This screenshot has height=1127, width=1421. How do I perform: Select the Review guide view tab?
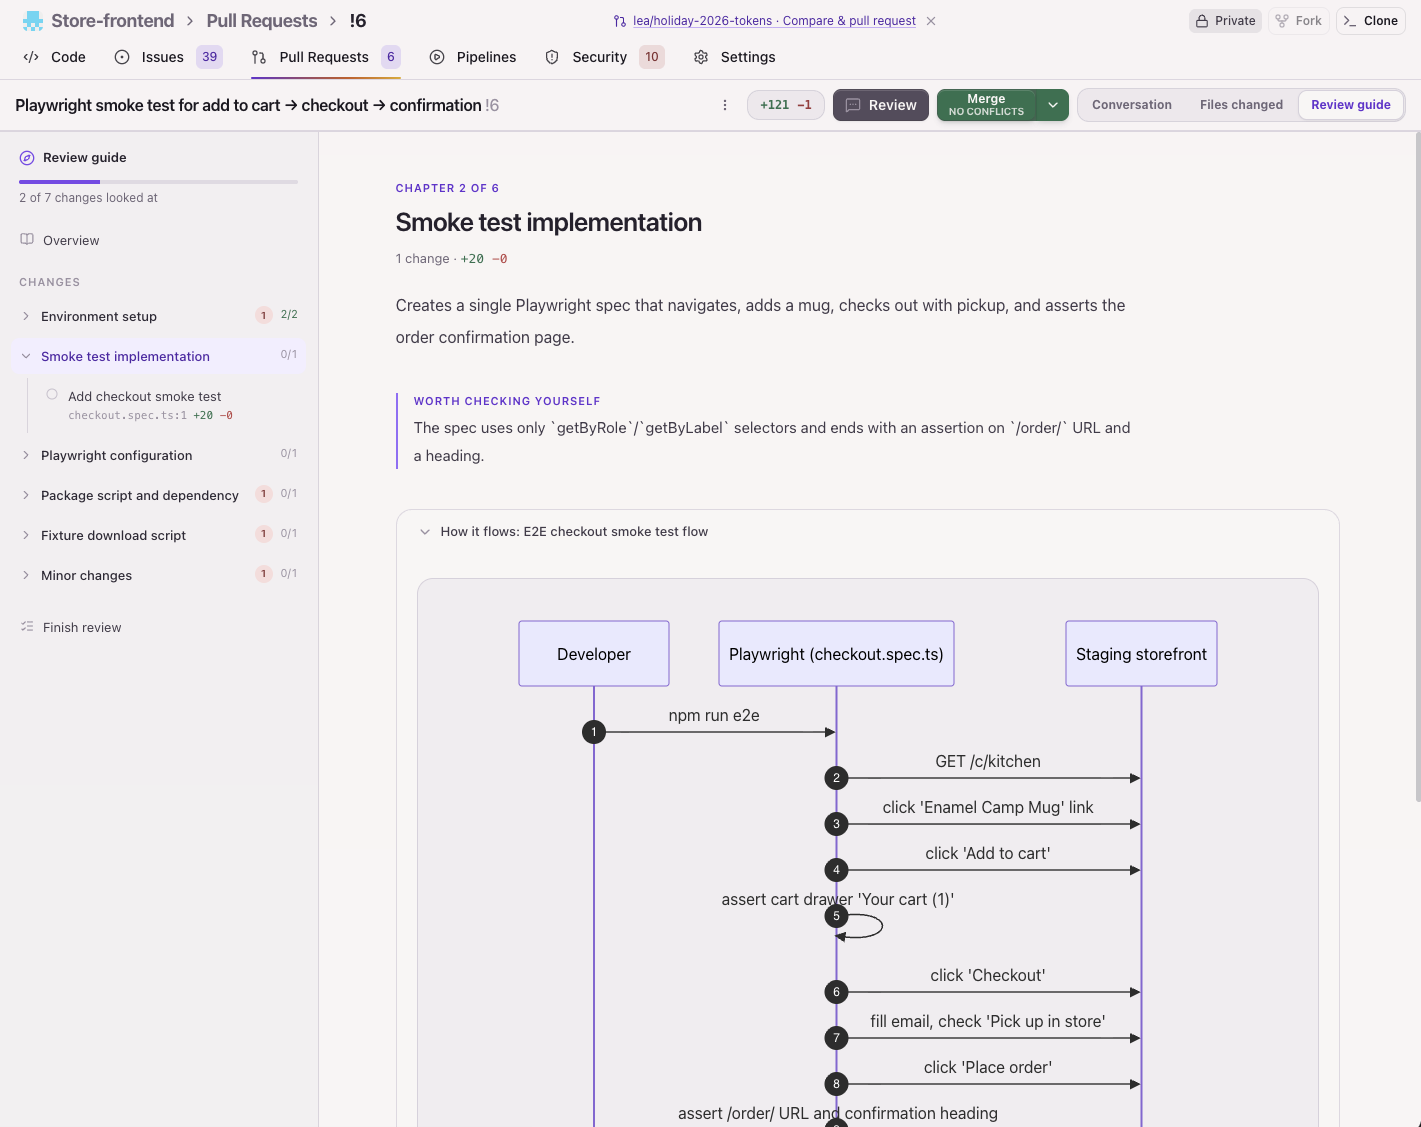point(1351,105)
